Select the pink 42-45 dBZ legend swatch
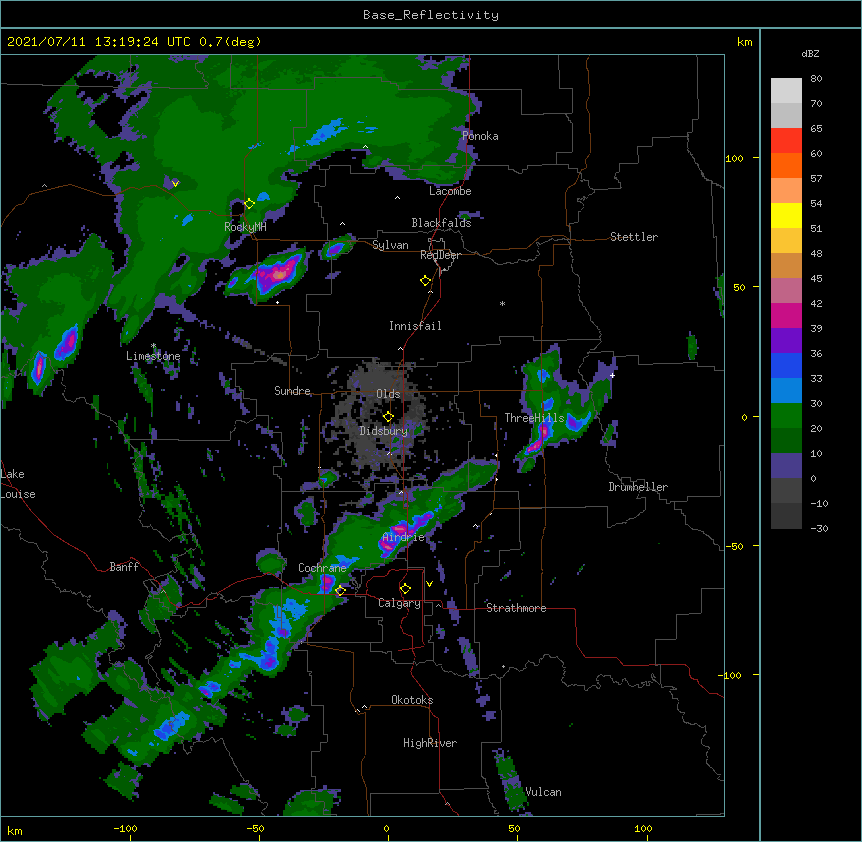Viewport: 862px width, 842px height. point(786,290)
